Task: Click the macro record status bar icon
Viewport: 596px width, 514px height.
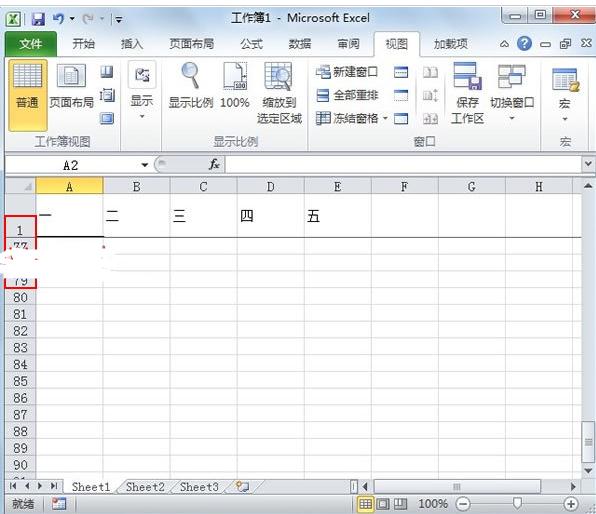Action: pyautogui.click(x=59, y=504)
